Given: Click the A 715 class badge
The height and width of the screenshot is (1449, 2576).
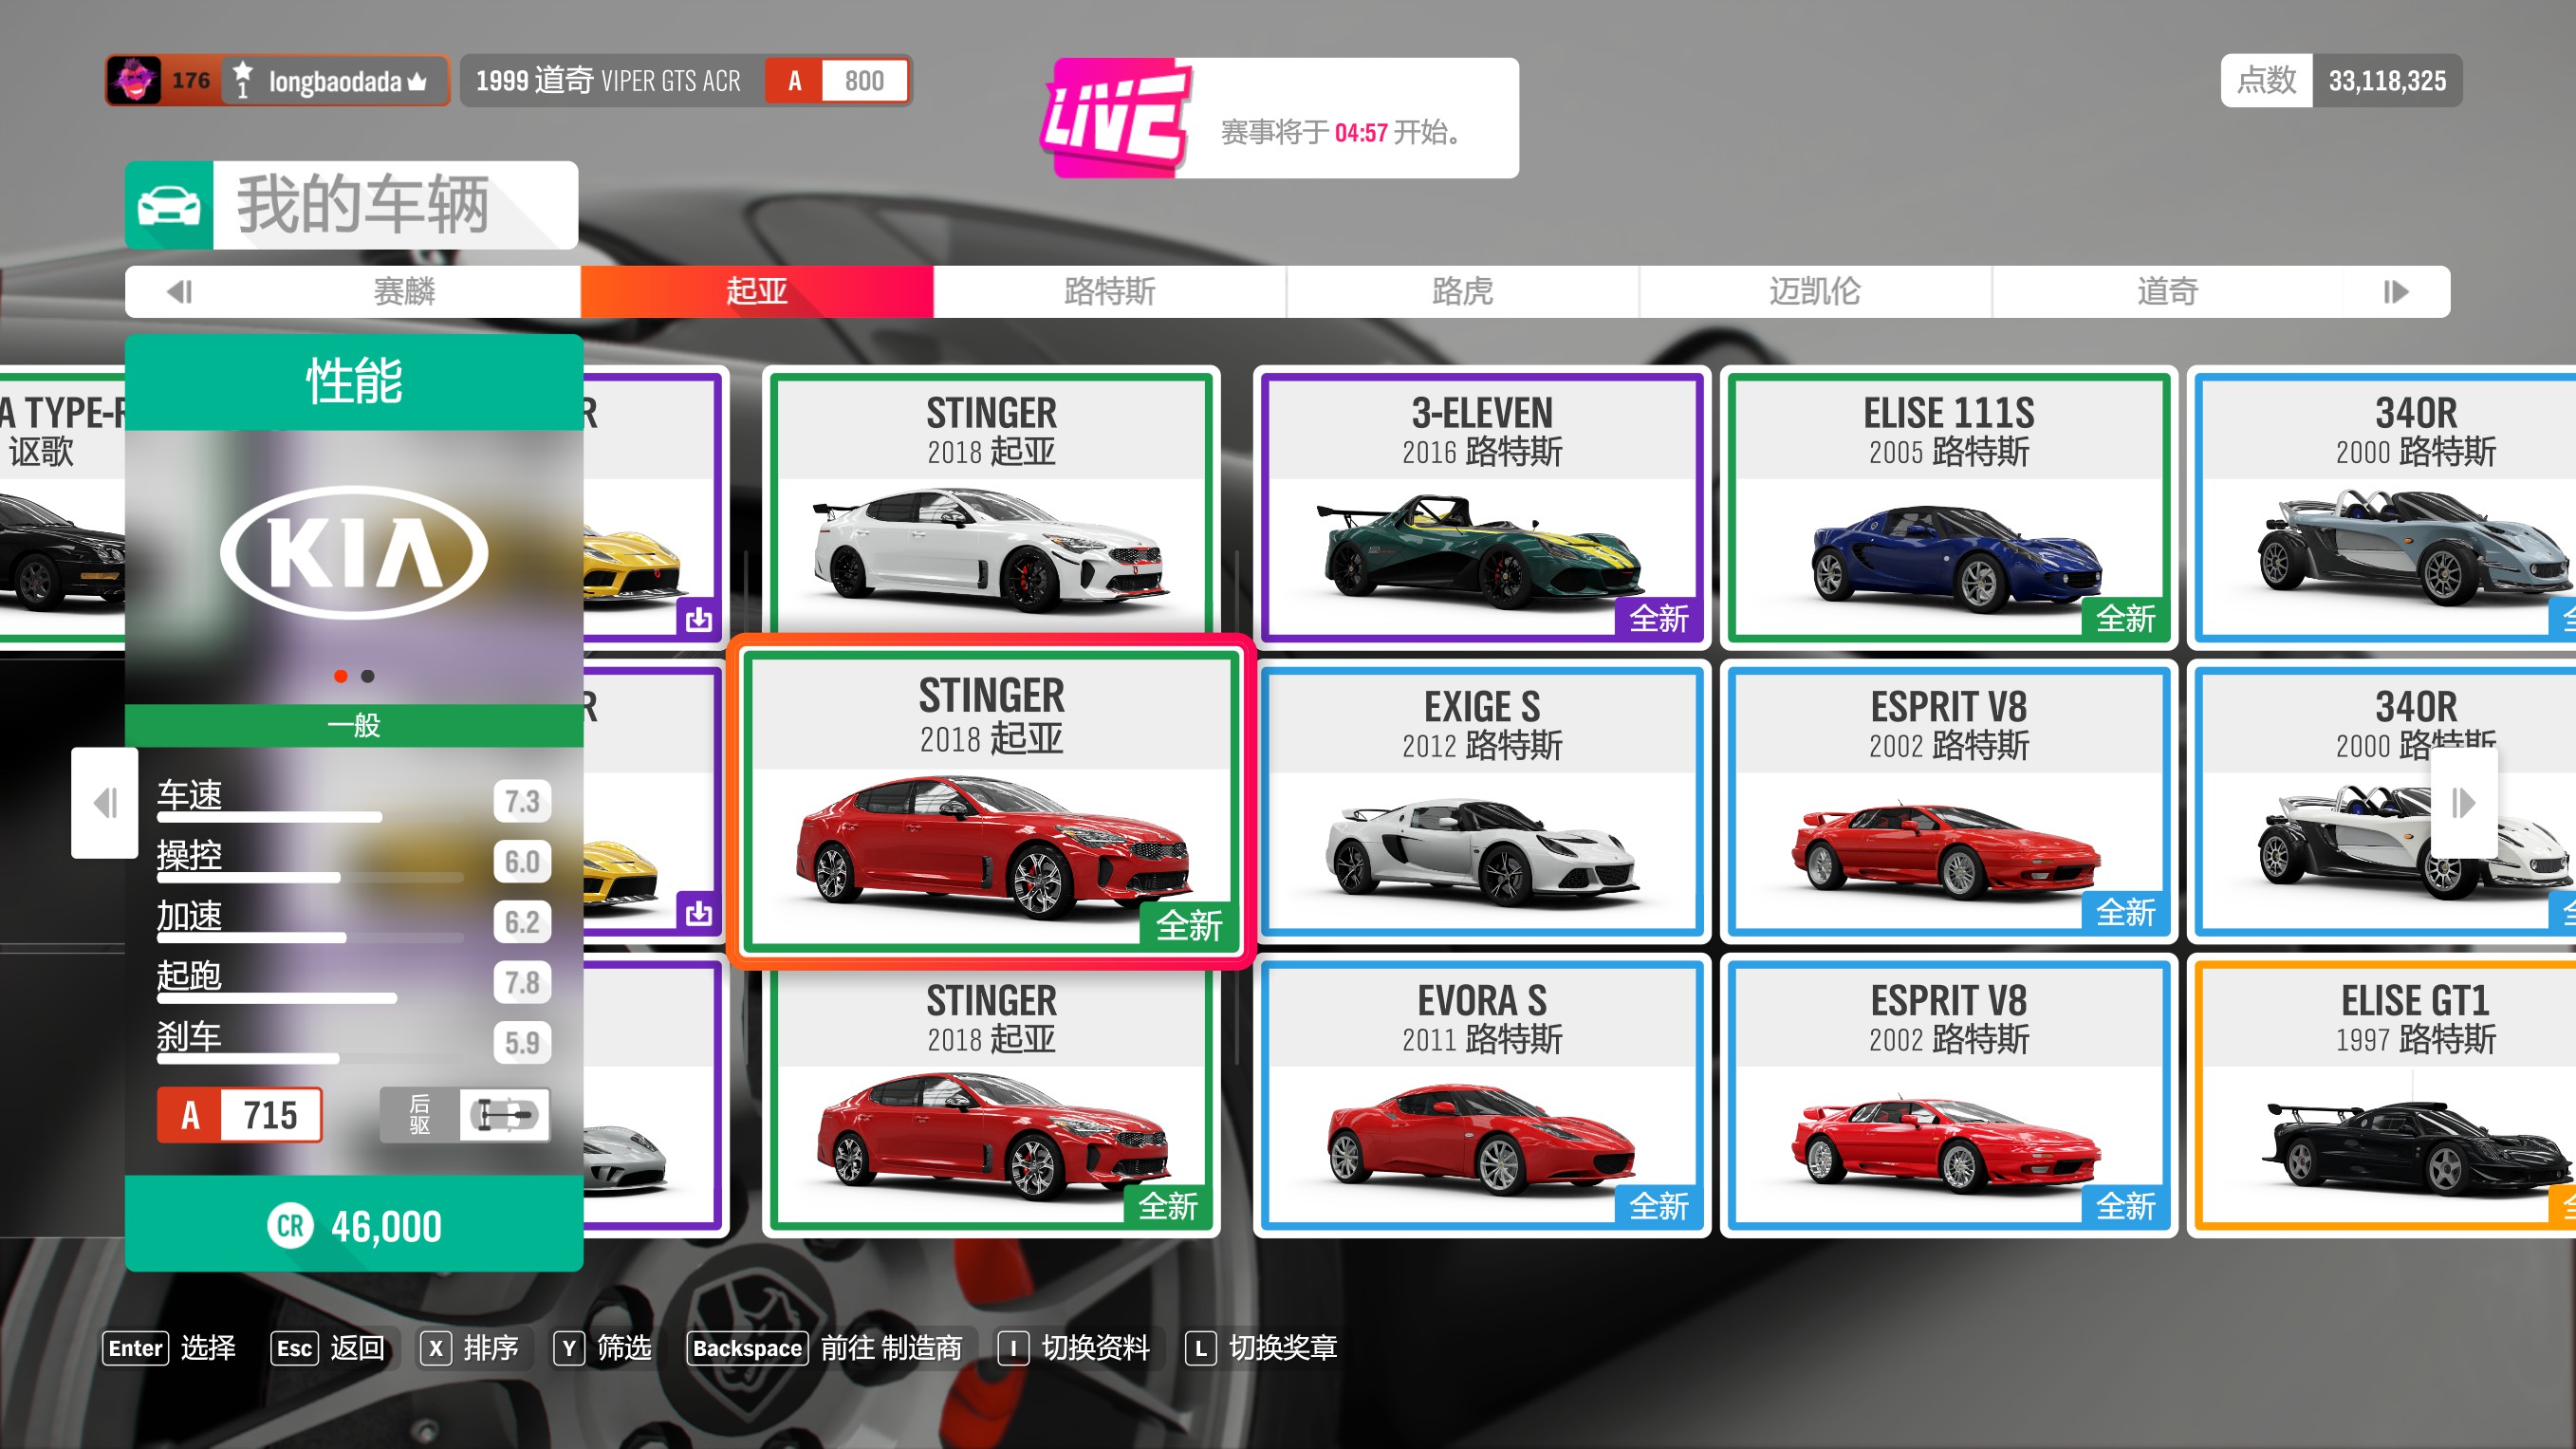Looking at the screenshot, I should (239, 1114).
